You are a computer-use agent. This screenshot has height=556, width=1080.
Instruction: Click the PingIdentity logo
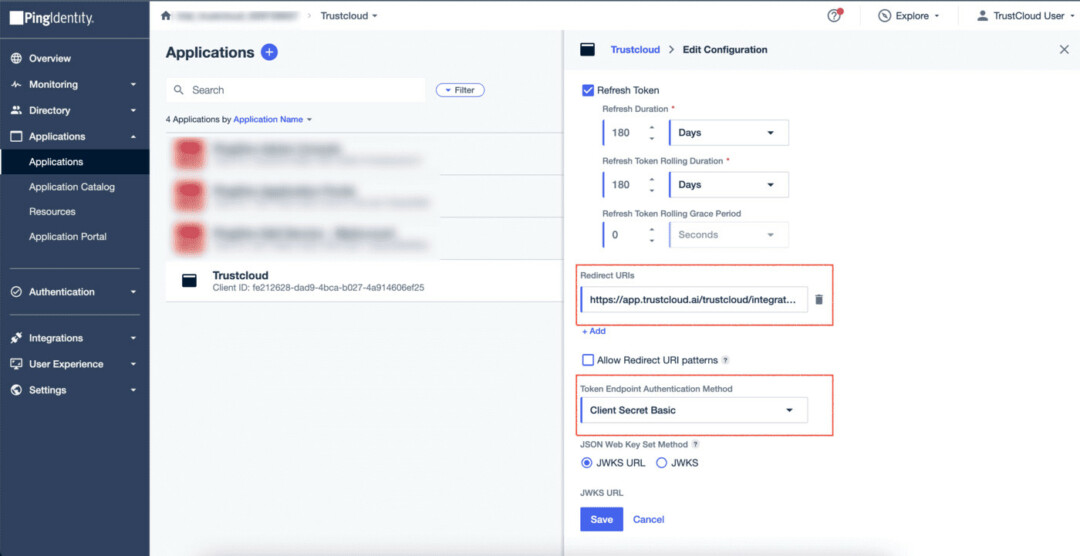click(52, 19)
